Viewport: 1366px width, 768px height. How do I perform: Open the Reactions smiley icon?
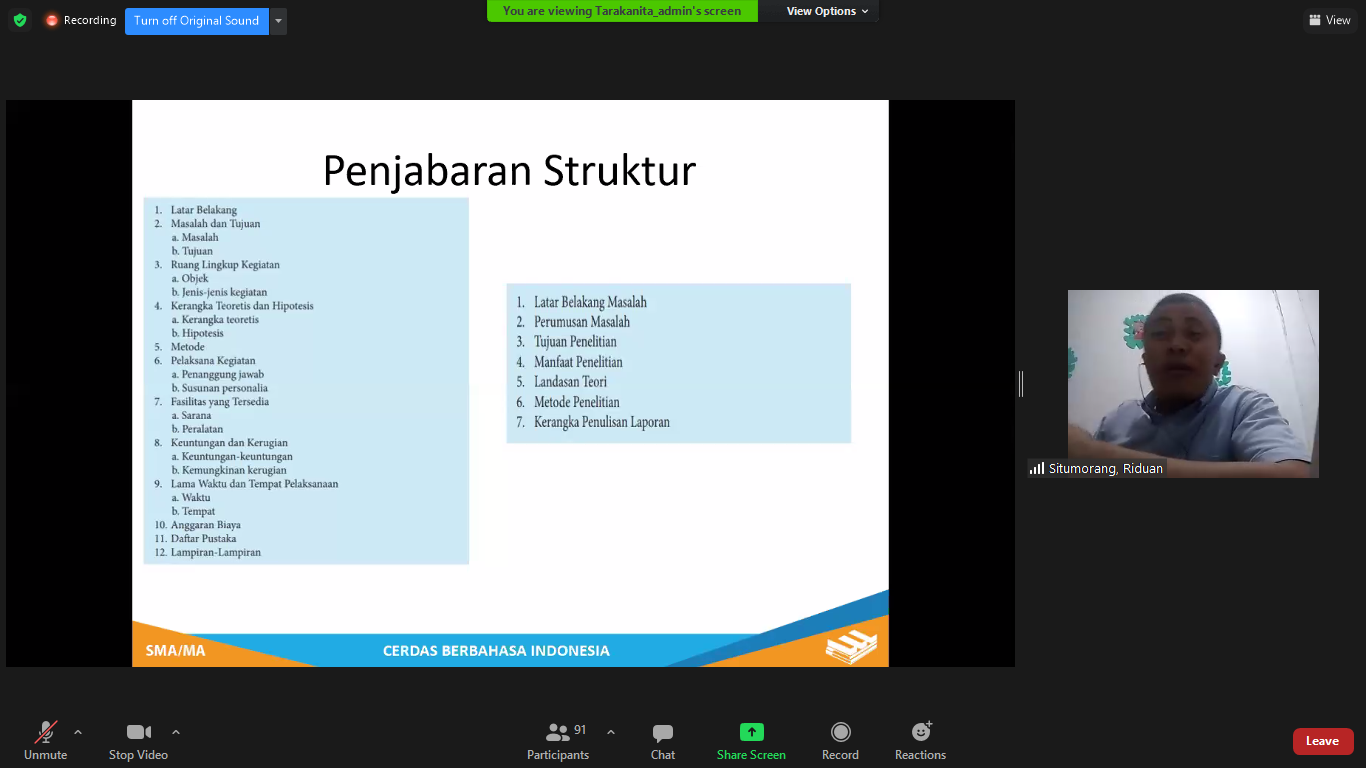[920, 732]
